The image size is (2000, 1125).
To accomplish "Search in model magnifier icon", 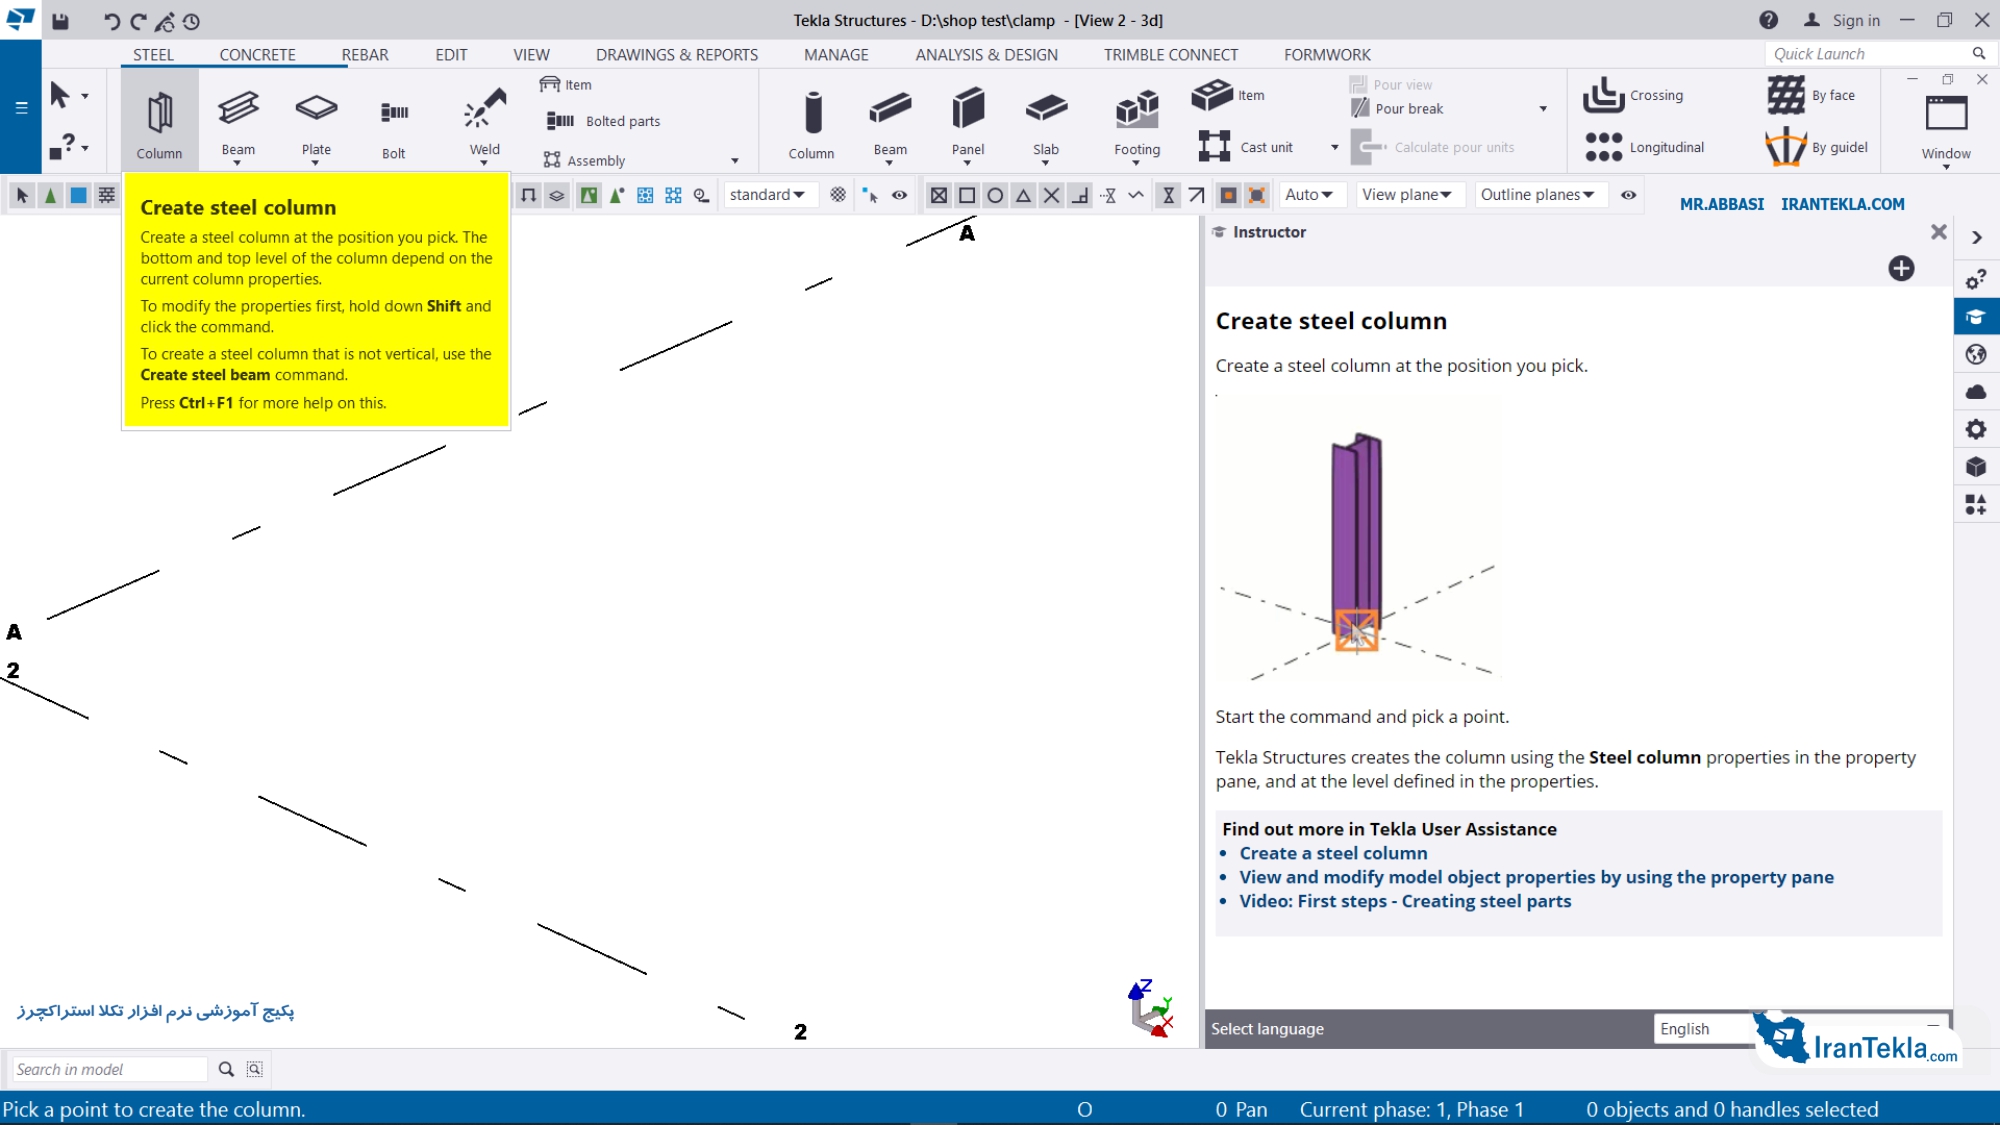I will [x=226, y=1069].
